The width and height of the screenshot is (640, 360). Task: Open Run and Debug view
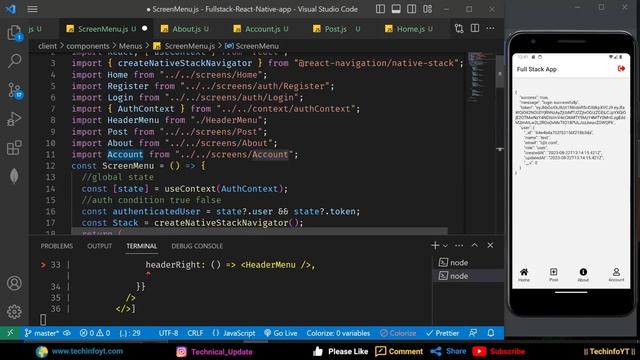click(x=14, y=119)
